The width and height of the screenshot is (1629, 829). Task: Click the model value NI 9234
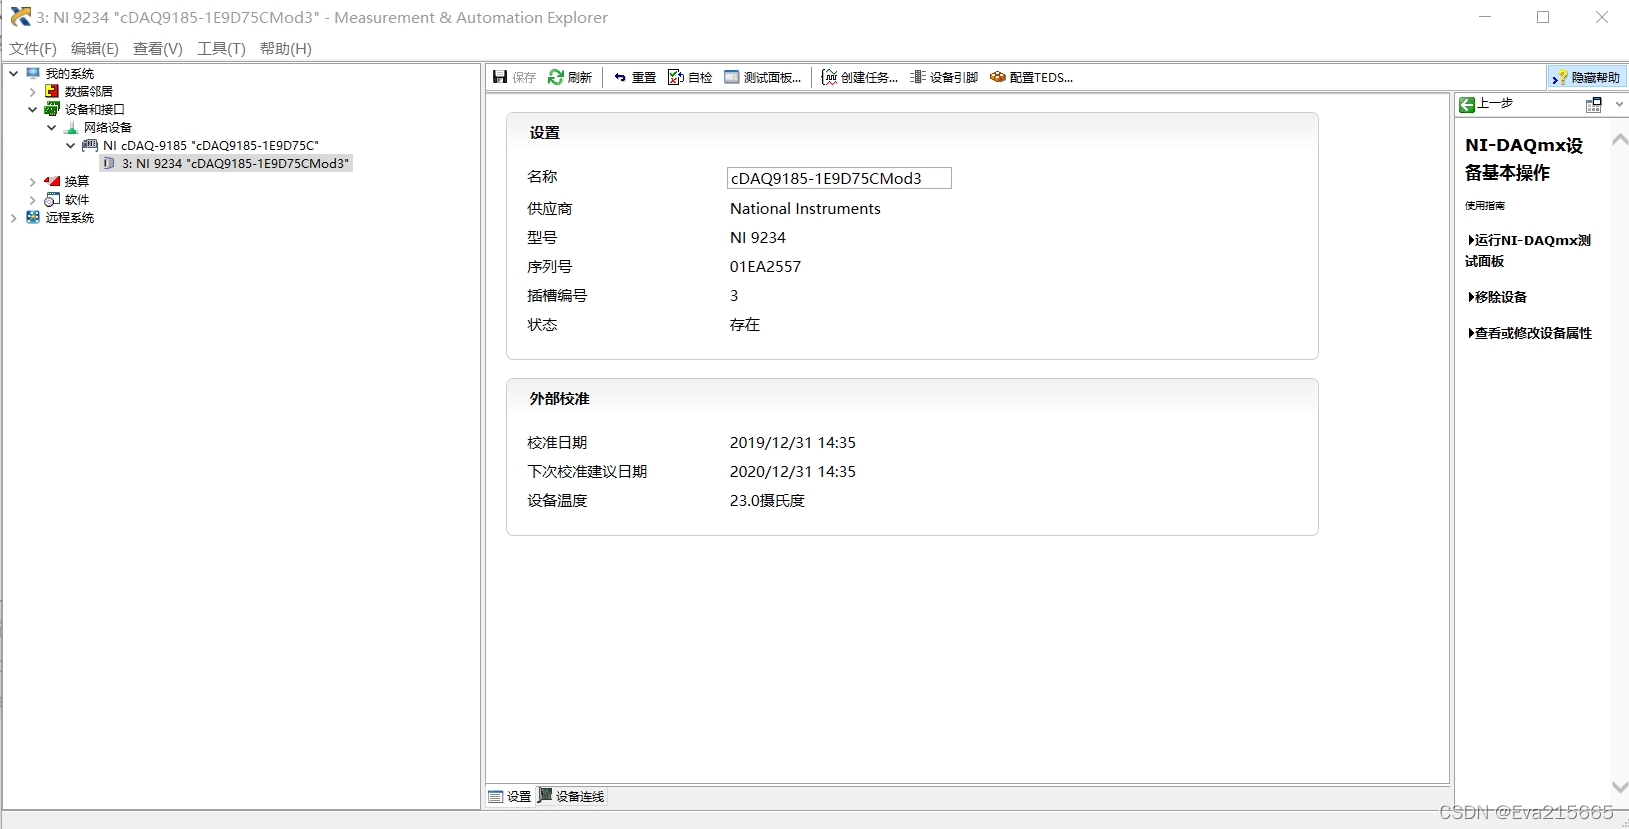point(758,237)
